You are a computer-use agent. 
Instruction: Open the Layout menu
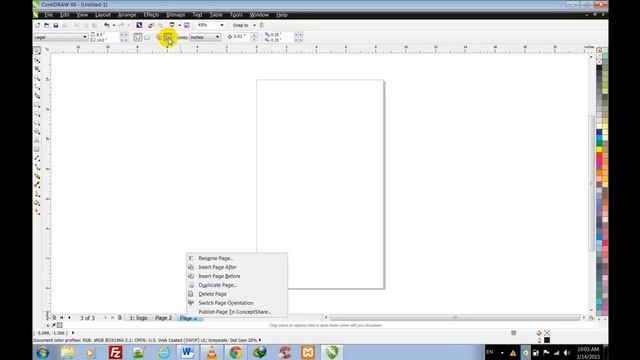coord(102,15)
